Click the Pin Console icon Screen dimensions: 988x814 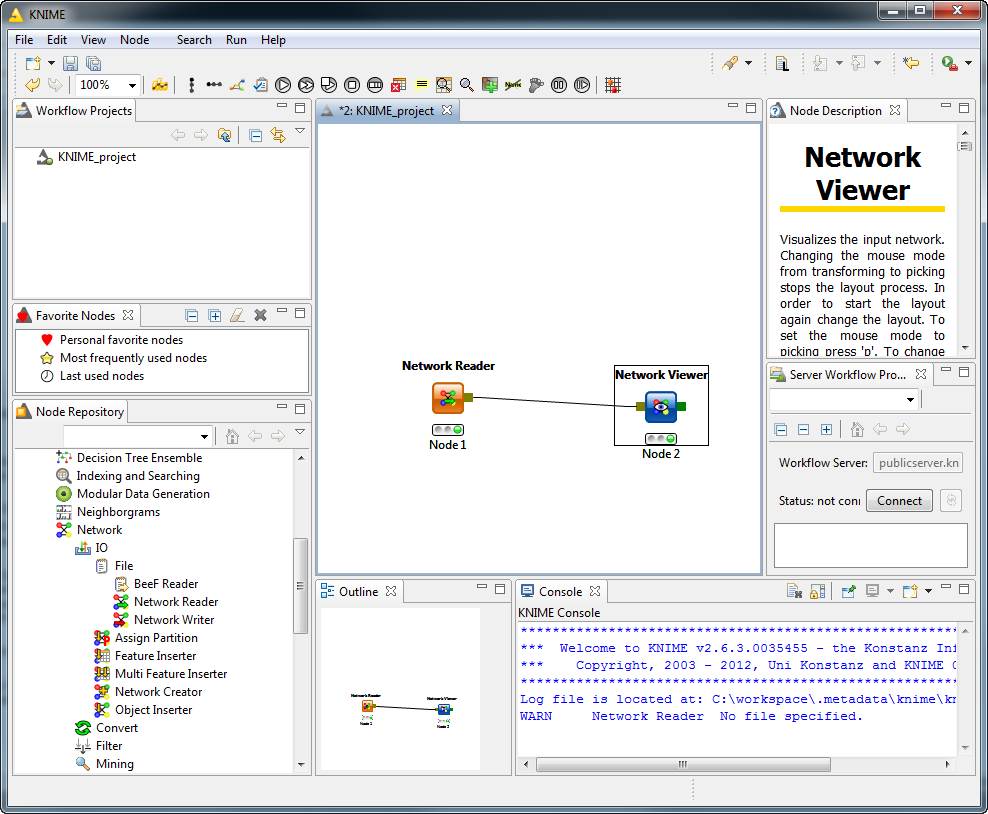[848, 591]
